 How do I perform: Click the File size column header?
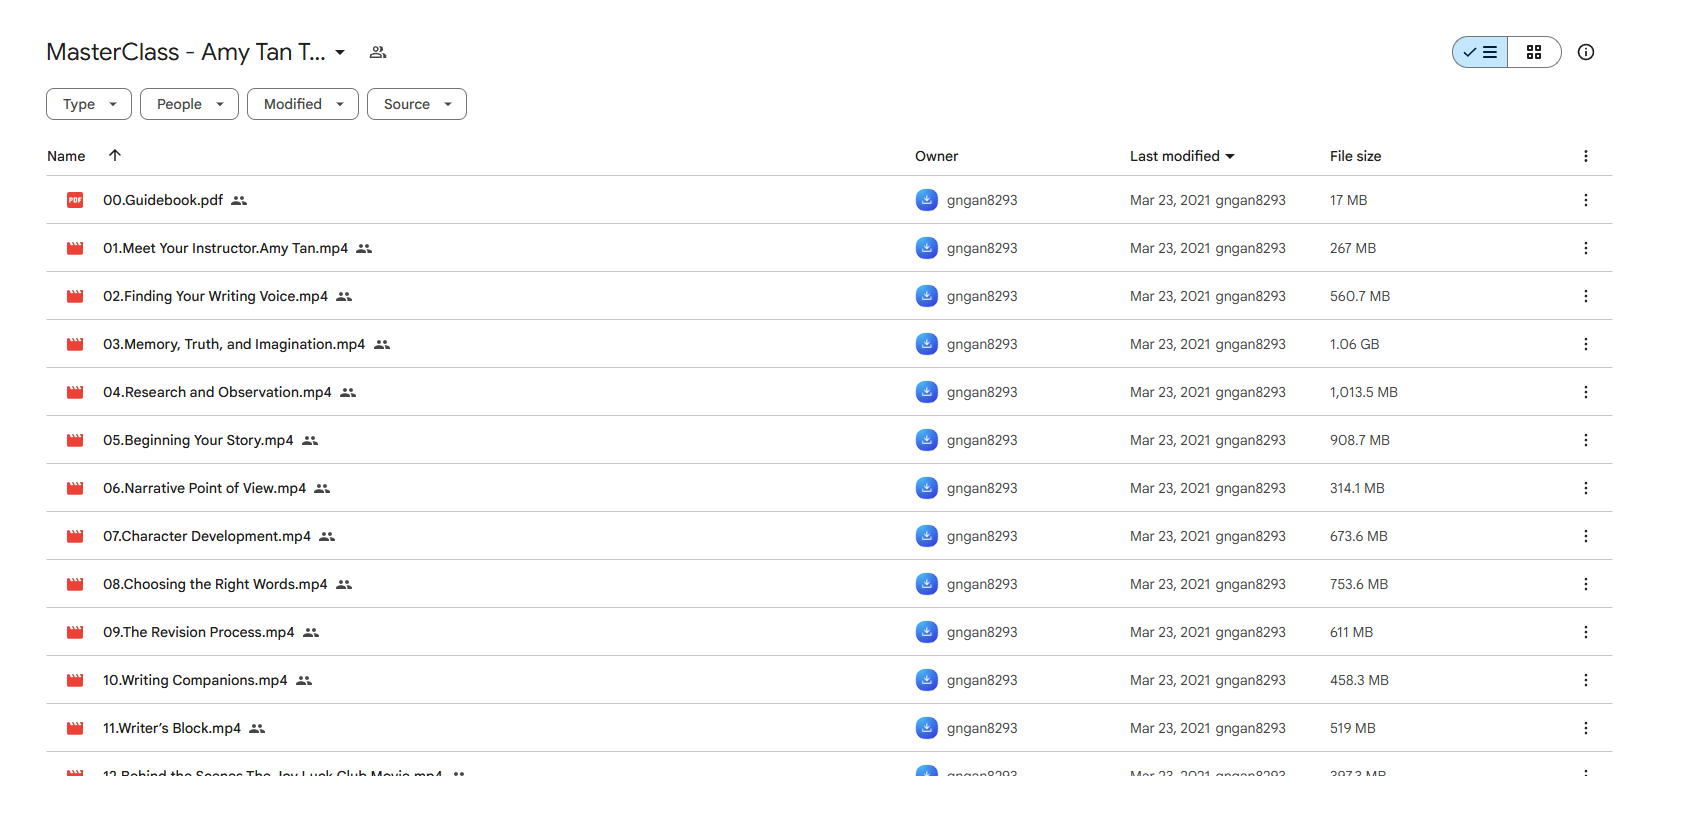(x=1355, y=156)
